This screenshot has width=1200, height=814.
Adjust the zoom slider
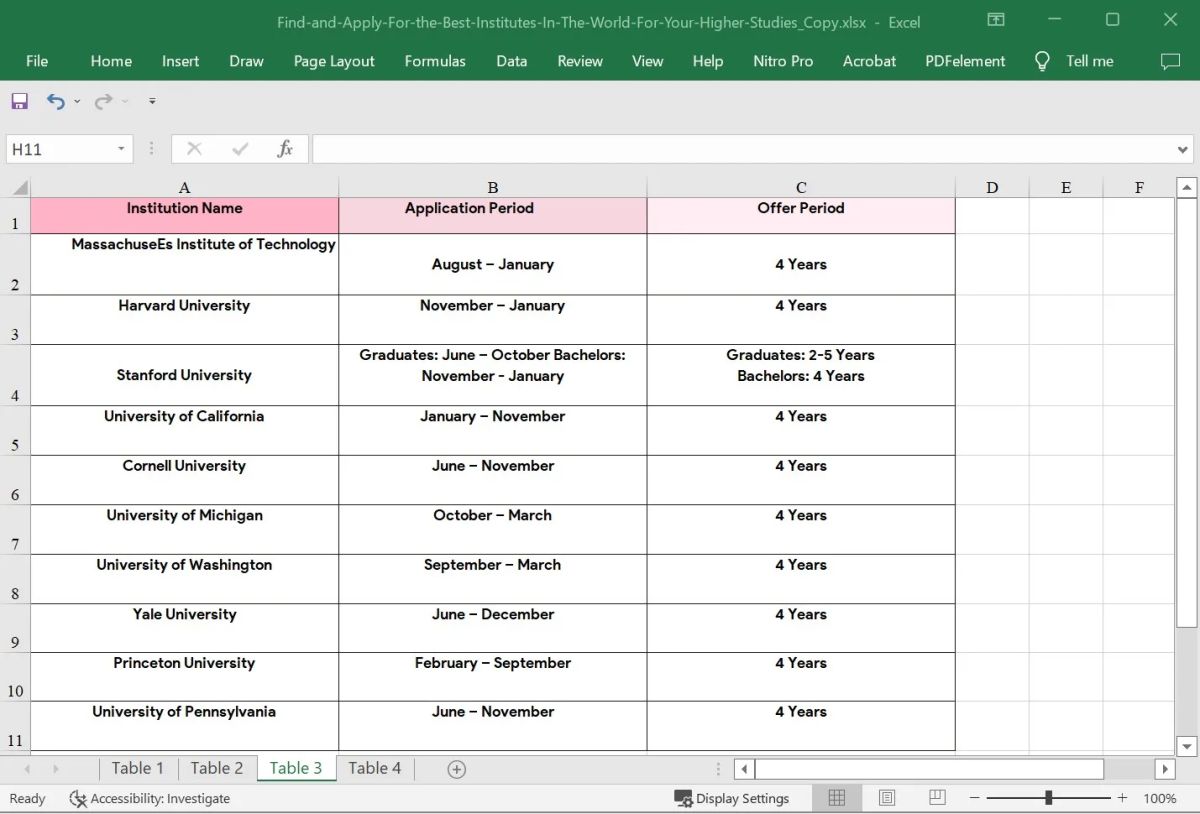pyautogui.click(x=1048, y=797)
